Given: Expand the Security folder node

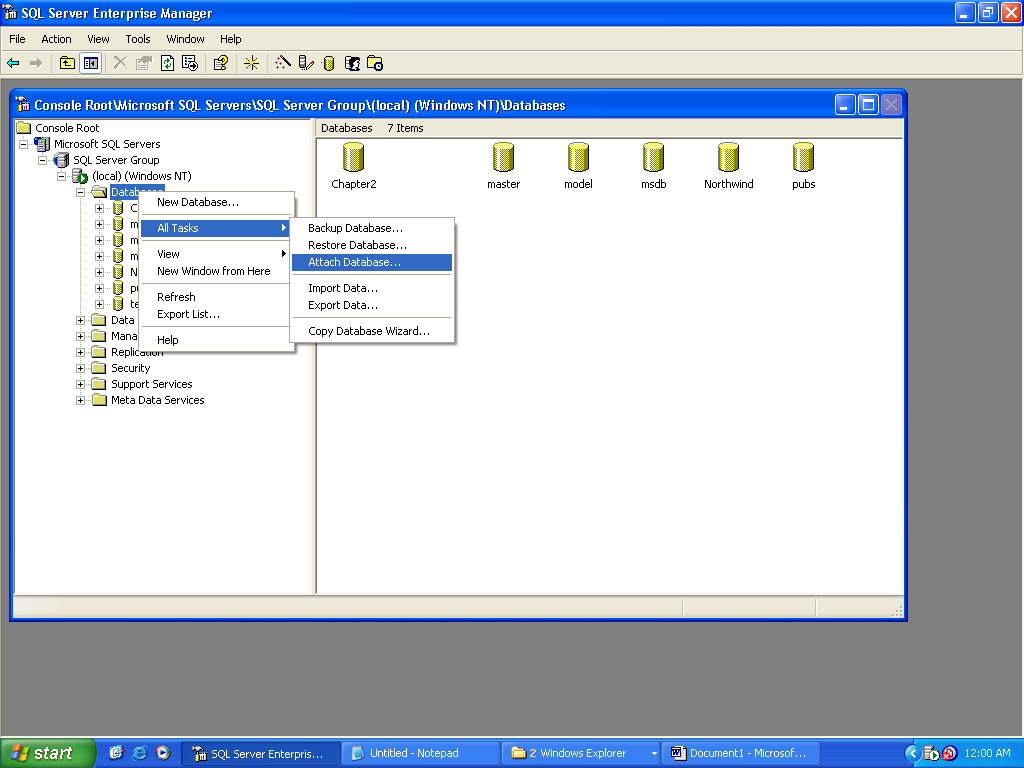Looking at the screenshot, I should pyautogui.click(x=81, y=368).
